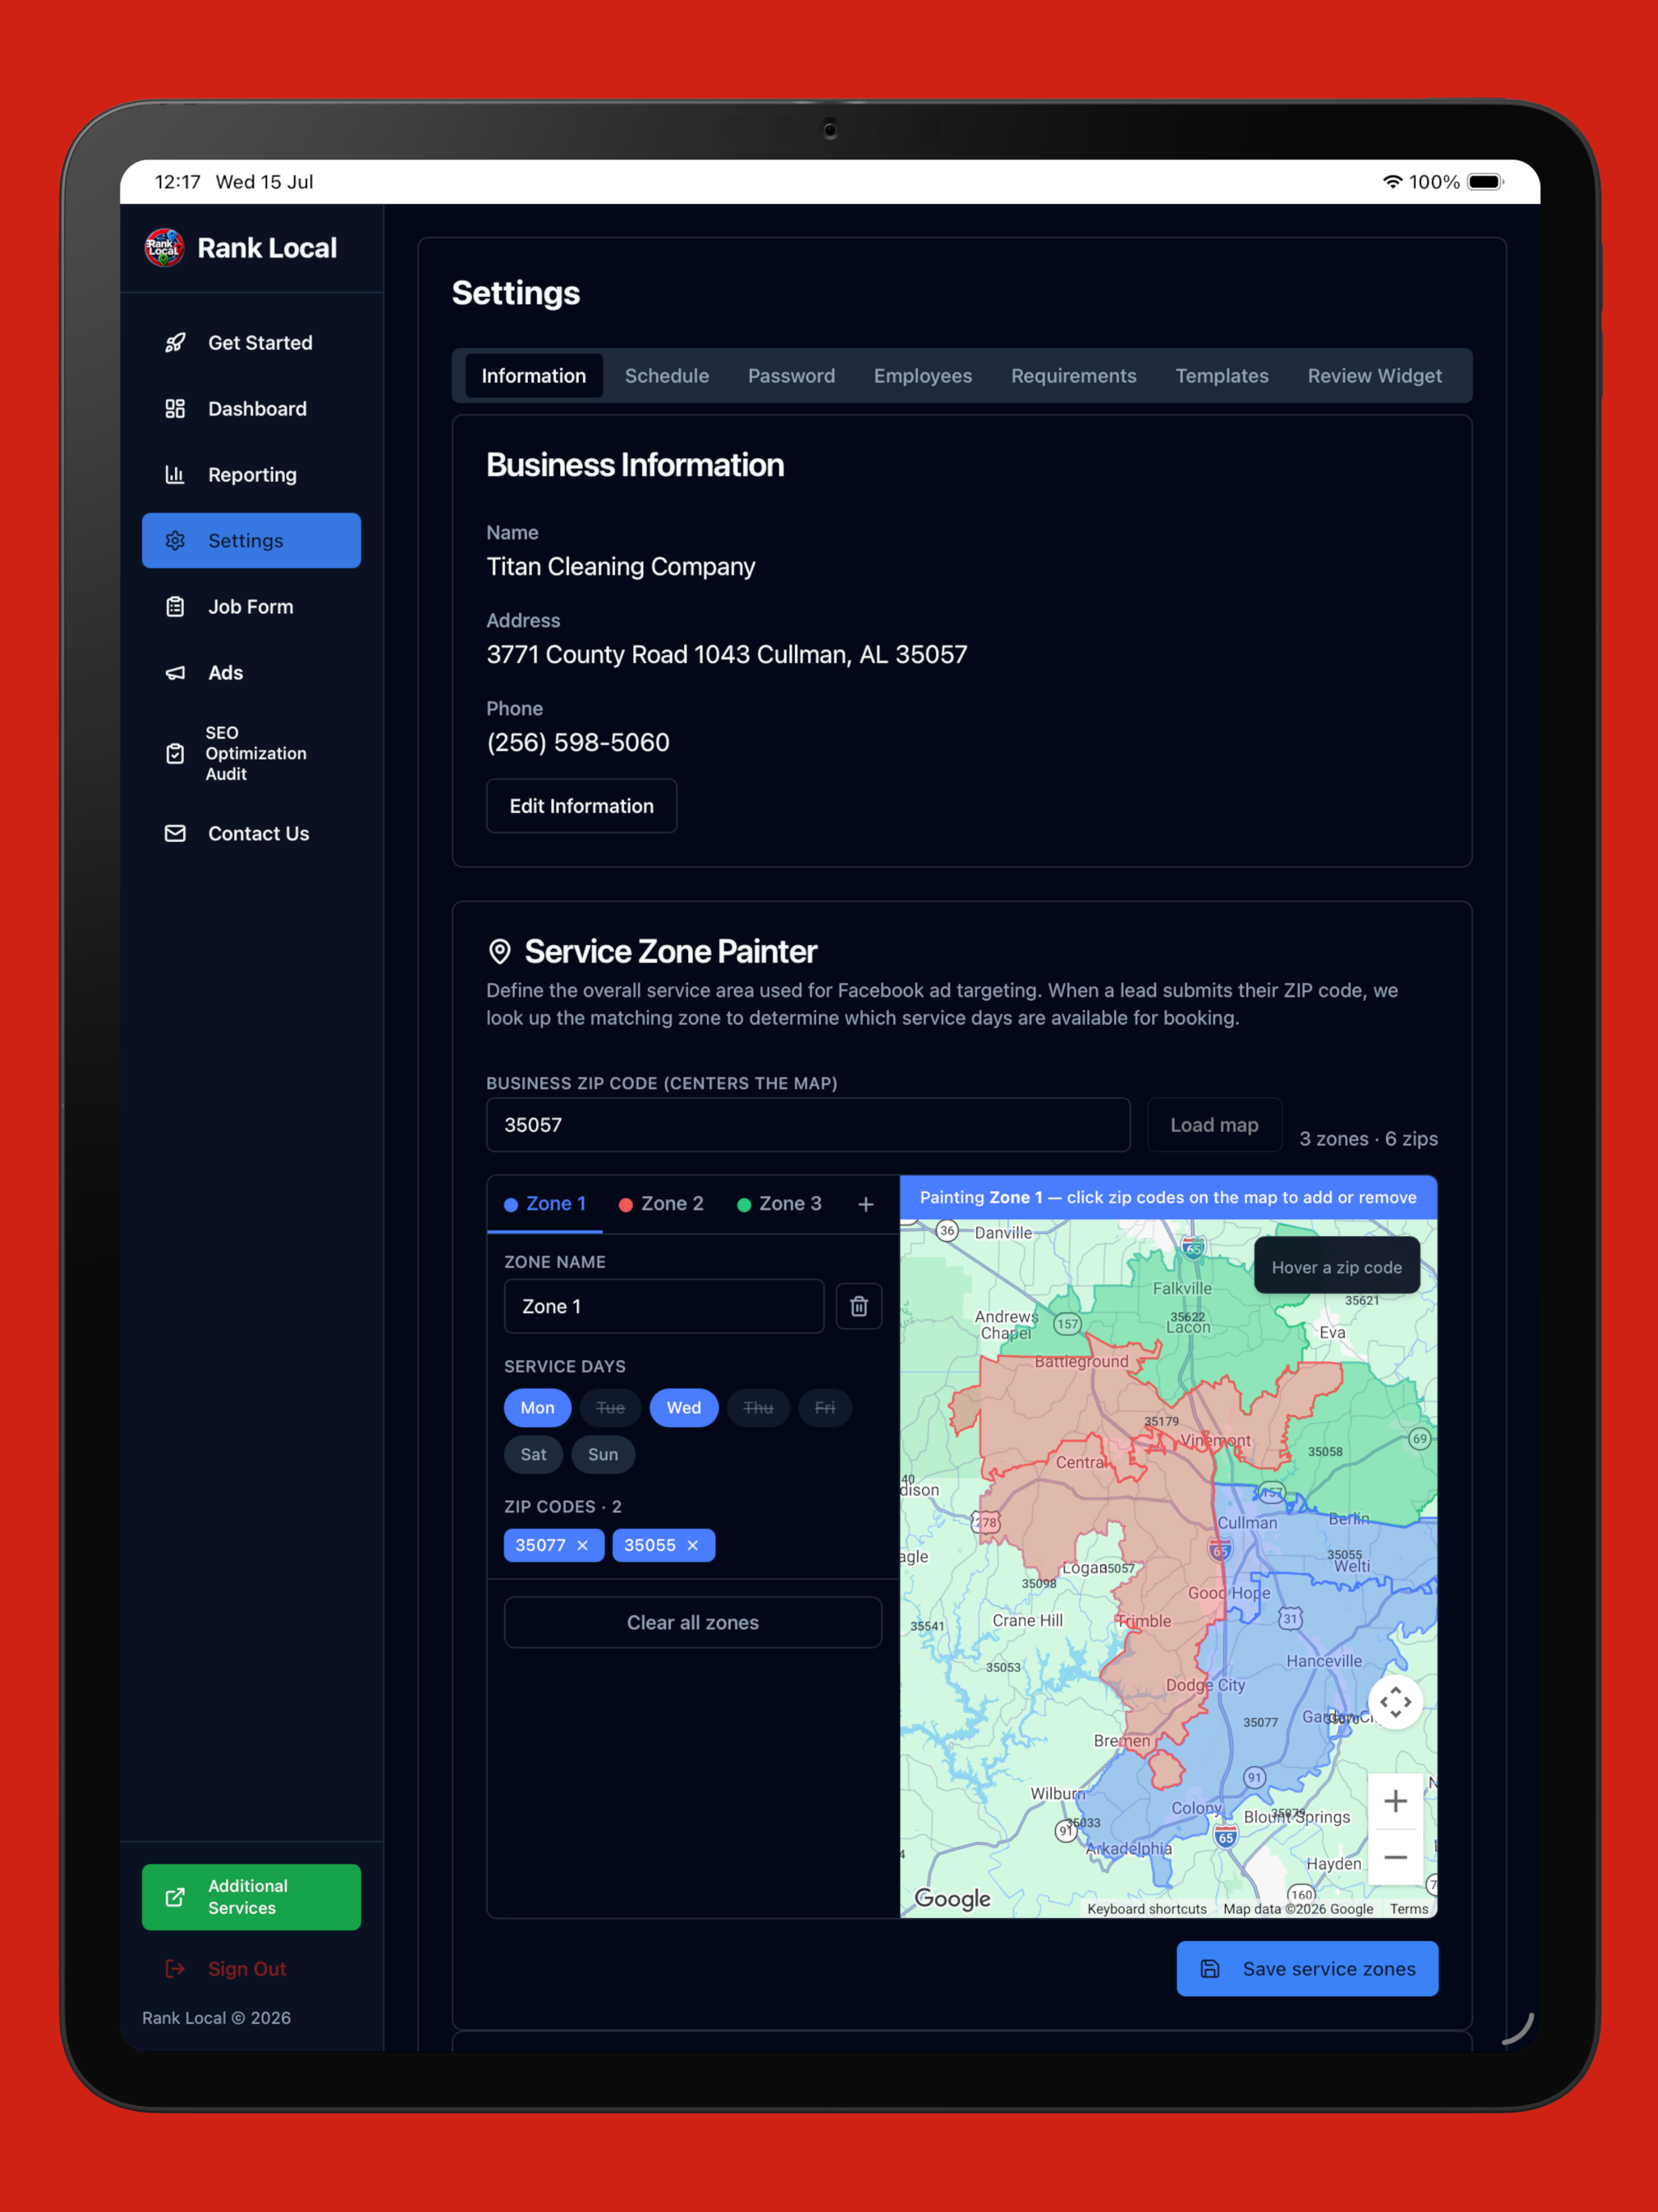Click the Load map button

tap(1214, 1125)
